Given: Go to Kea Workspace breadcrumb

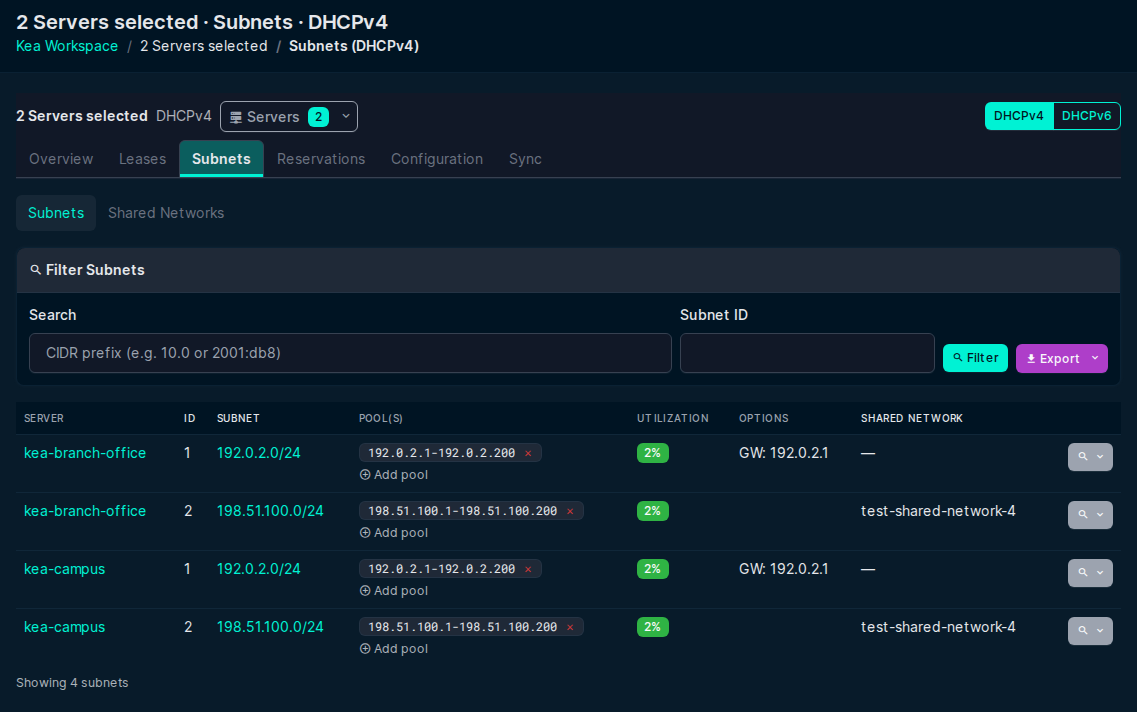Looking at the screenshot, I should pyautogui.click(x=67, y=46).
